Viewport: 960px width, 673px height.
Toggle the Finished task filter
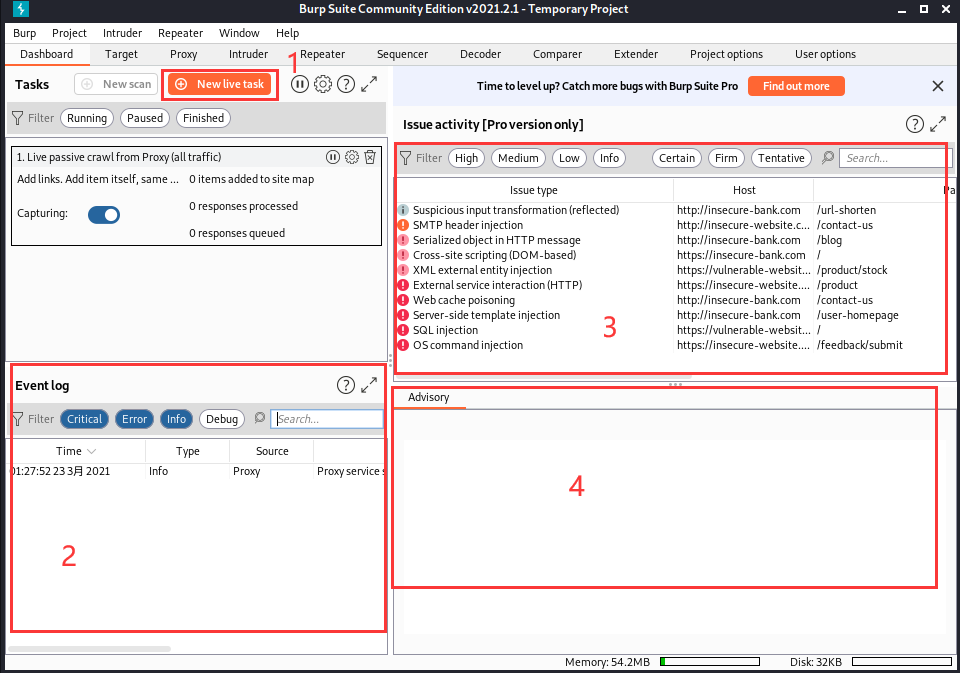[203, 118]
